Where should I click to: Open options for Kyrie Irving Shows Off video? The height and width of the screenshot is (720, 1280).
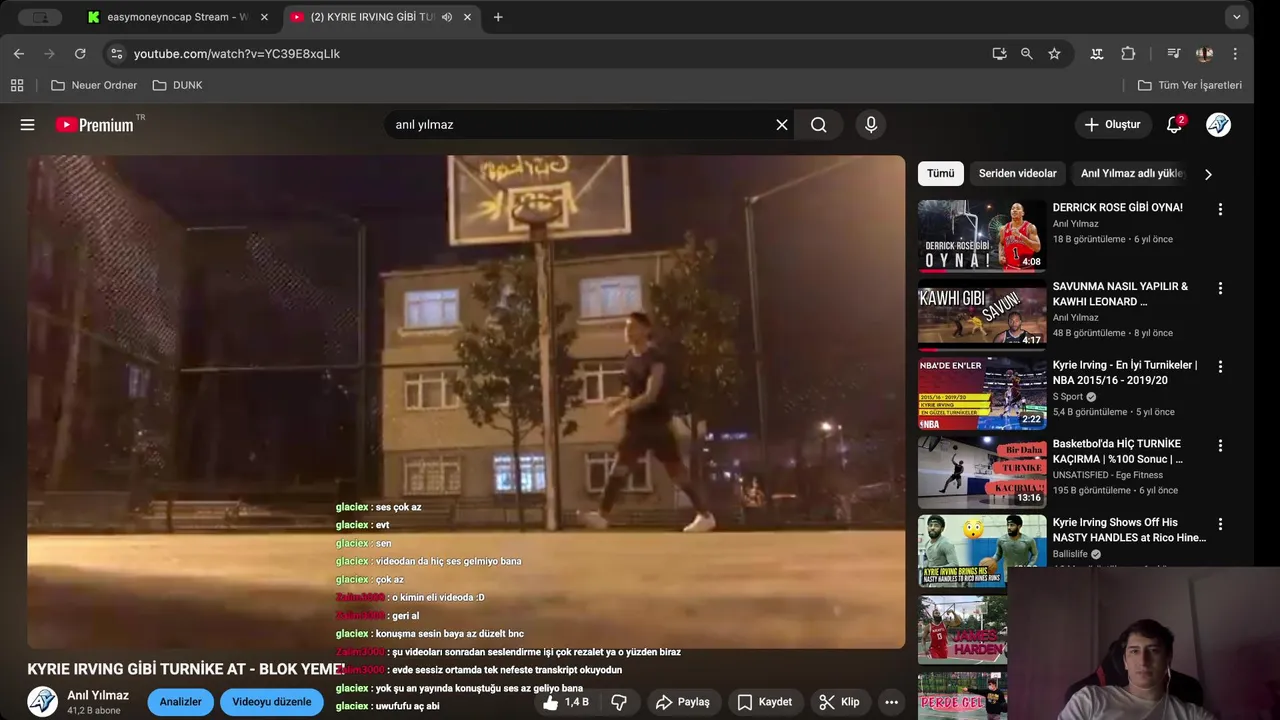click(x=1220, y=524)
